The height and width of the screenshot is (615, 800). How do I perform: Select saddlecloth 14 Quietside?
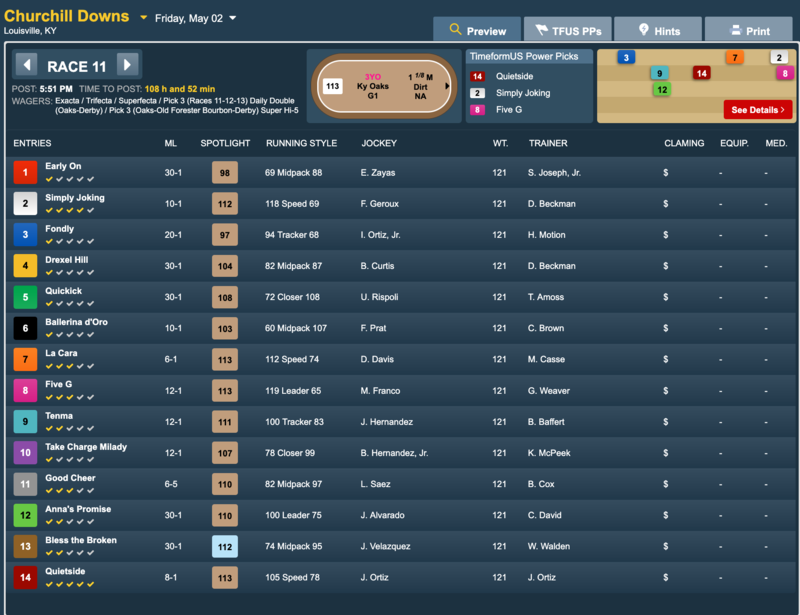click(x=25, y=577)
